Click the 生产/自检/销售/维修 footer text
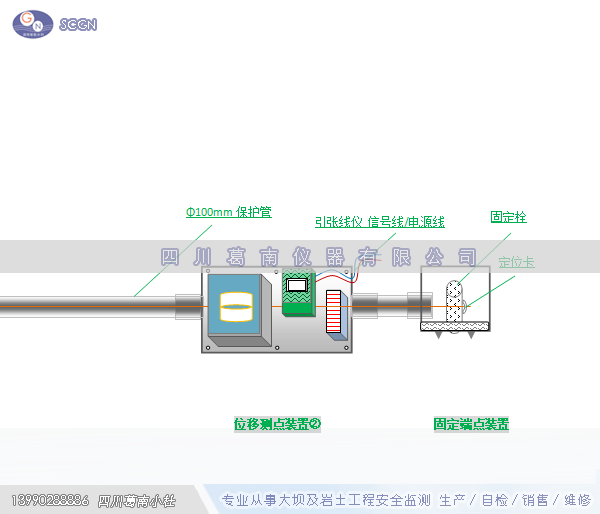600x514 pixels. point(515,500)
